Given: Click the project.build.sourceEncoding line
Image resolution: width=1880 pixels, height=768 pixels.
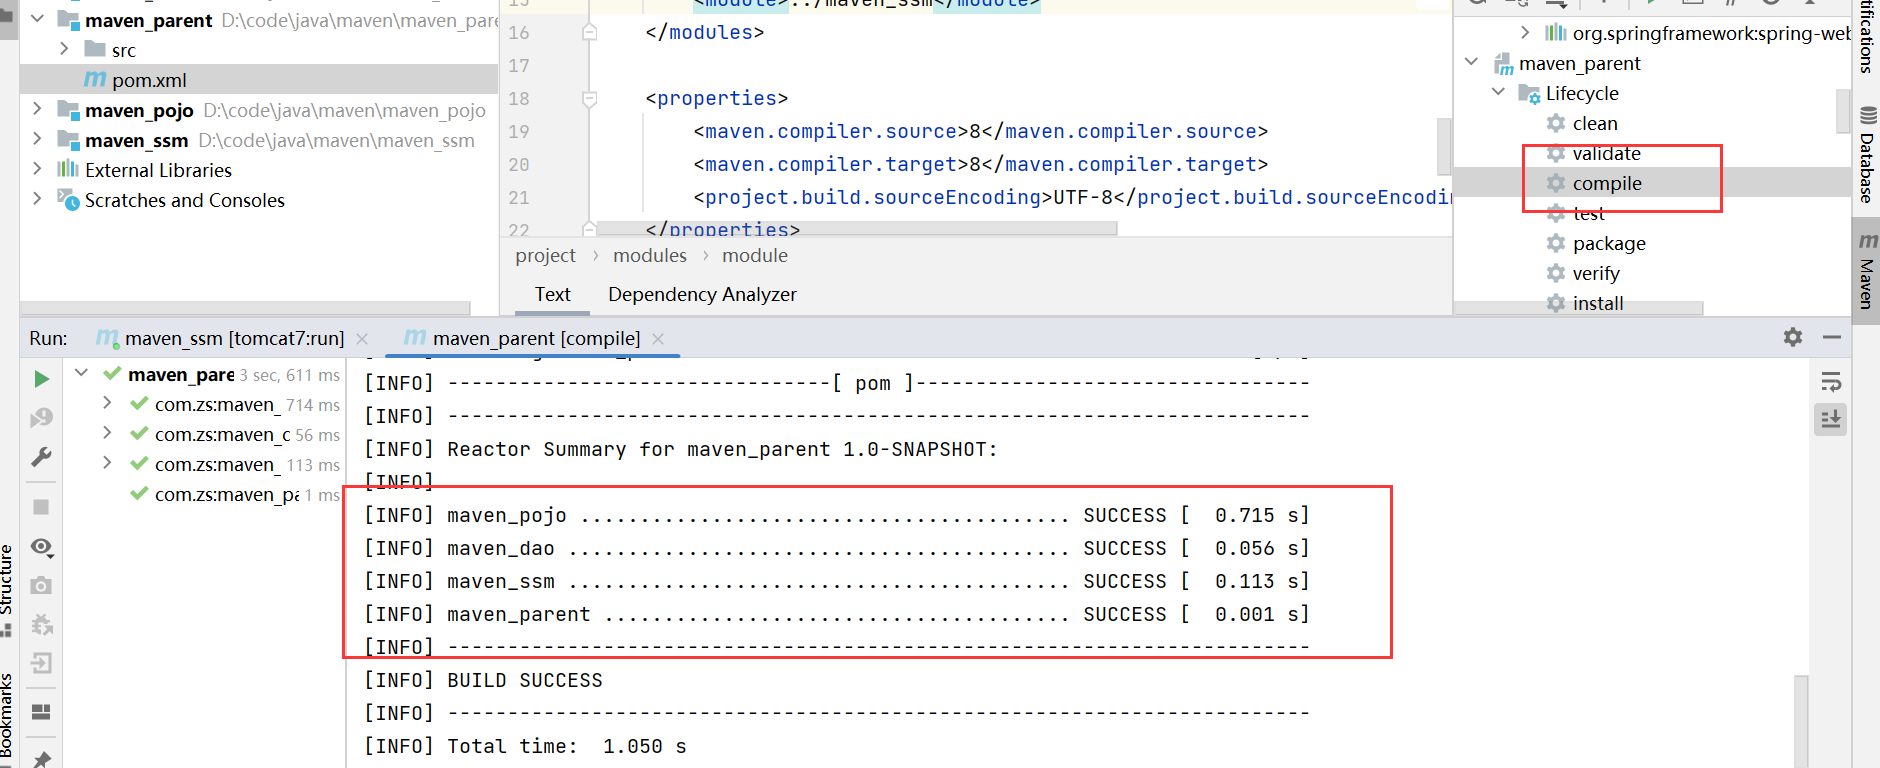Looking at the screenshot, I should [x=1073, y=198].
